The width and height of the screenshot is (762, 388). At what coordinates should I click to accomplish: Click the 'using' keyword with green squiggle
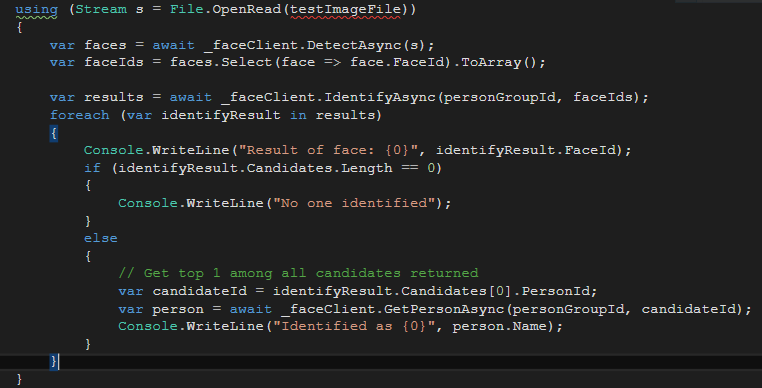coord(36,10)
